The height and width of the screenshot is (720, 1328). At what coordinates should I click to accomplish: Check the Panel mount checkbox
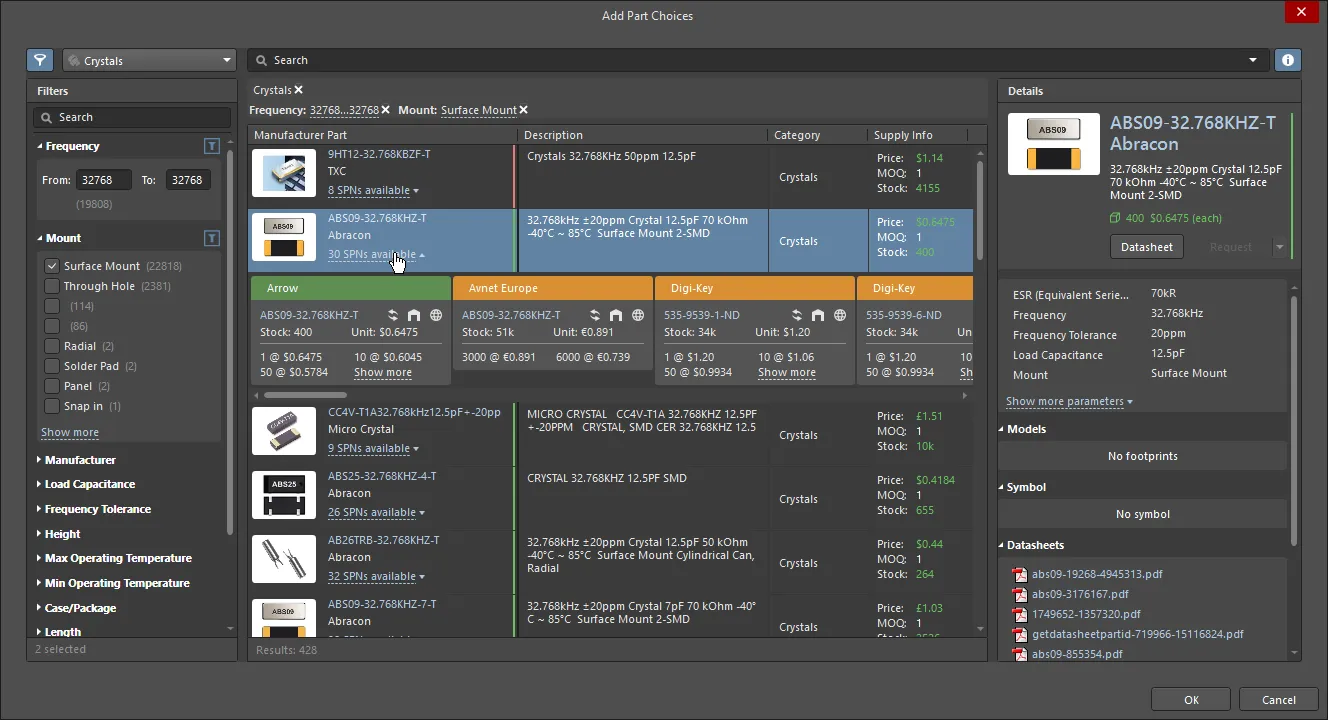pyautogui.click(x=52, y=386)
